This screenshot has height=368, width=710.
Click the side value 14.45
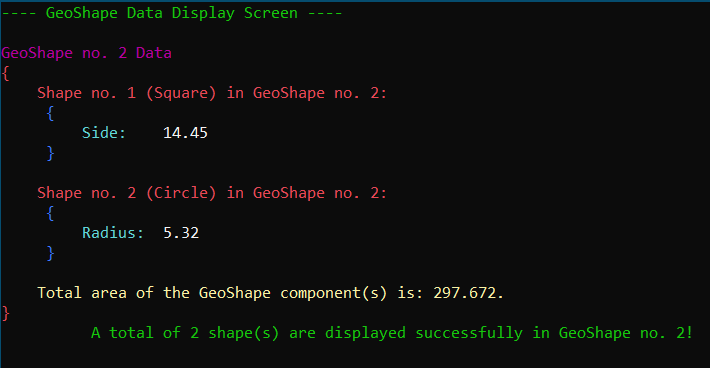pyautogui.click(x=185, y=133)
